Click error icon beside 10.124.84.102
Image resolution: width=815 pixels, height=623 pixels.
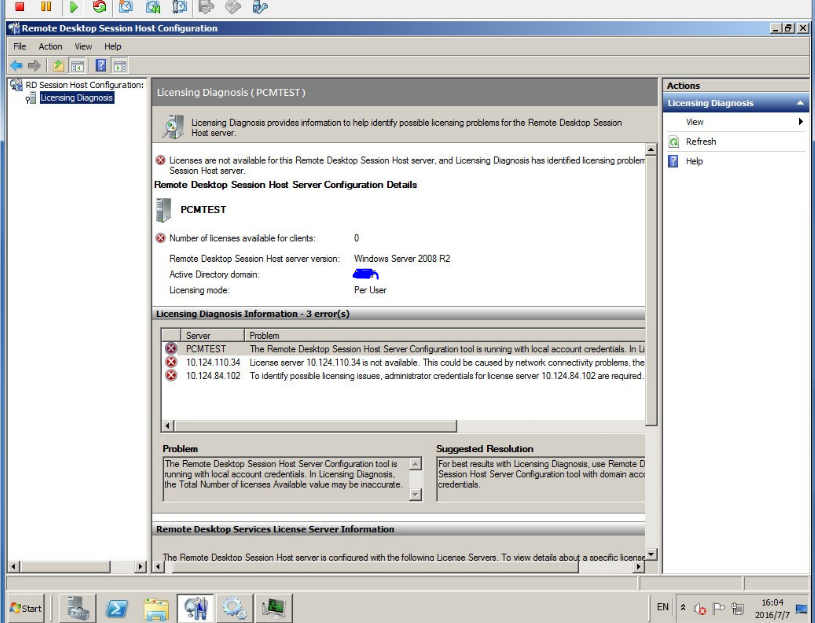(171, 375)
